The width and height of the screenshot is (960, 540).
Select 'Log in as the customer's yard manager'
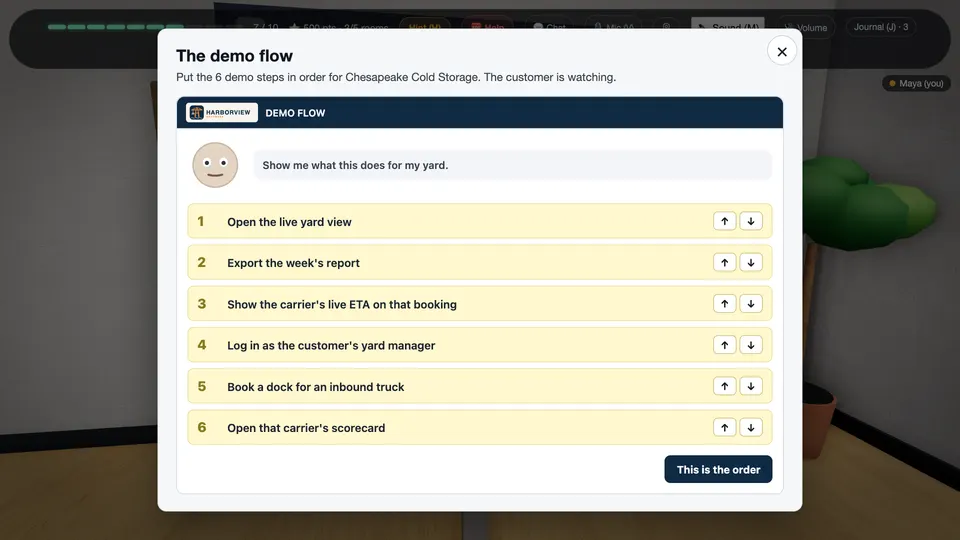click(x=479, y=345)
